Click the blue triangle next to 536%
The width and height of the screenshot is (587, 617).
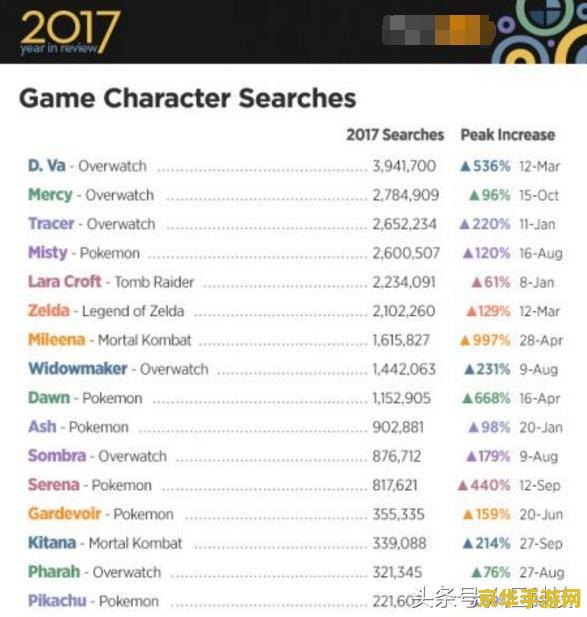click(x=465, y=166)
